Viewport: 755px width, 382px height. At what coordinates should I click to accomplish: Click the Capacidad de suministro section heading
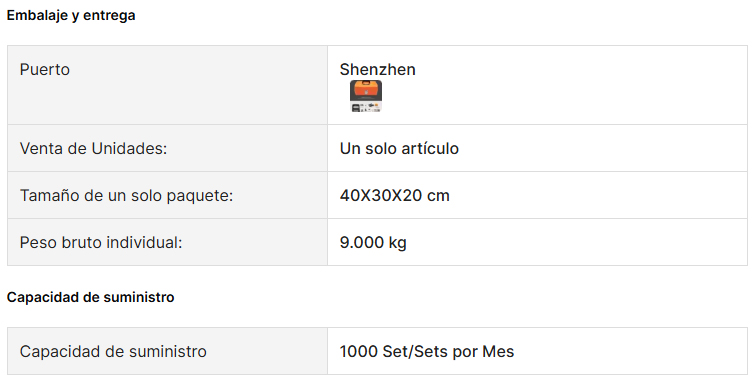[91, 297]
